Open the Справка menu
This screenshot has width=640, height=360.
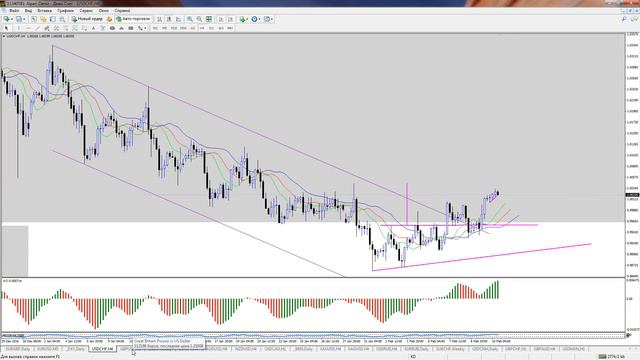point(122,10)
